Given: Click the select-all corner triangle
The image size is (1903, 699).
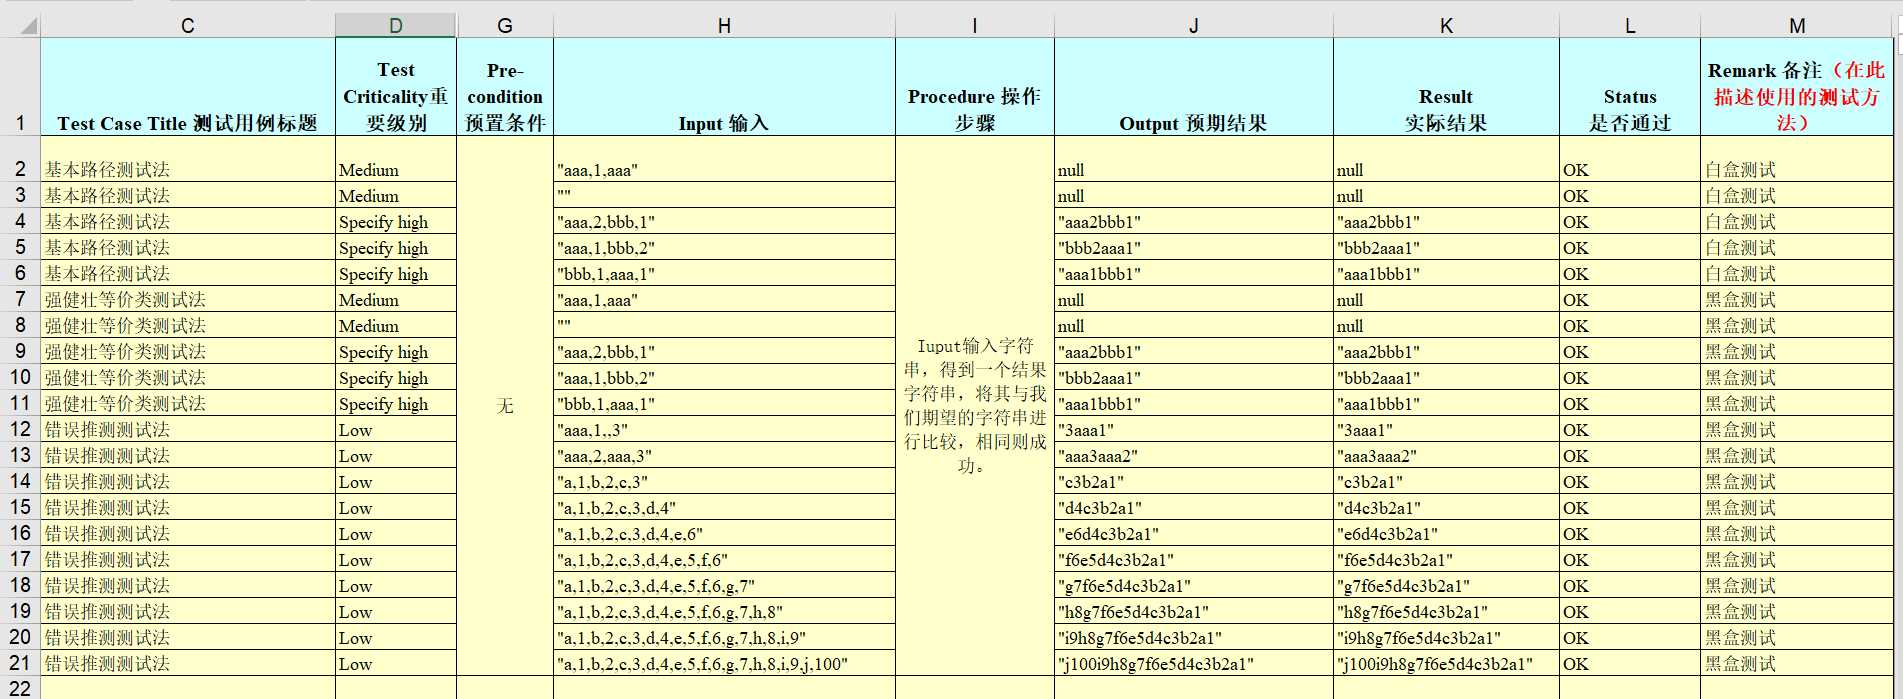Looking at the screenshot, I should click(x=28, y=26).
